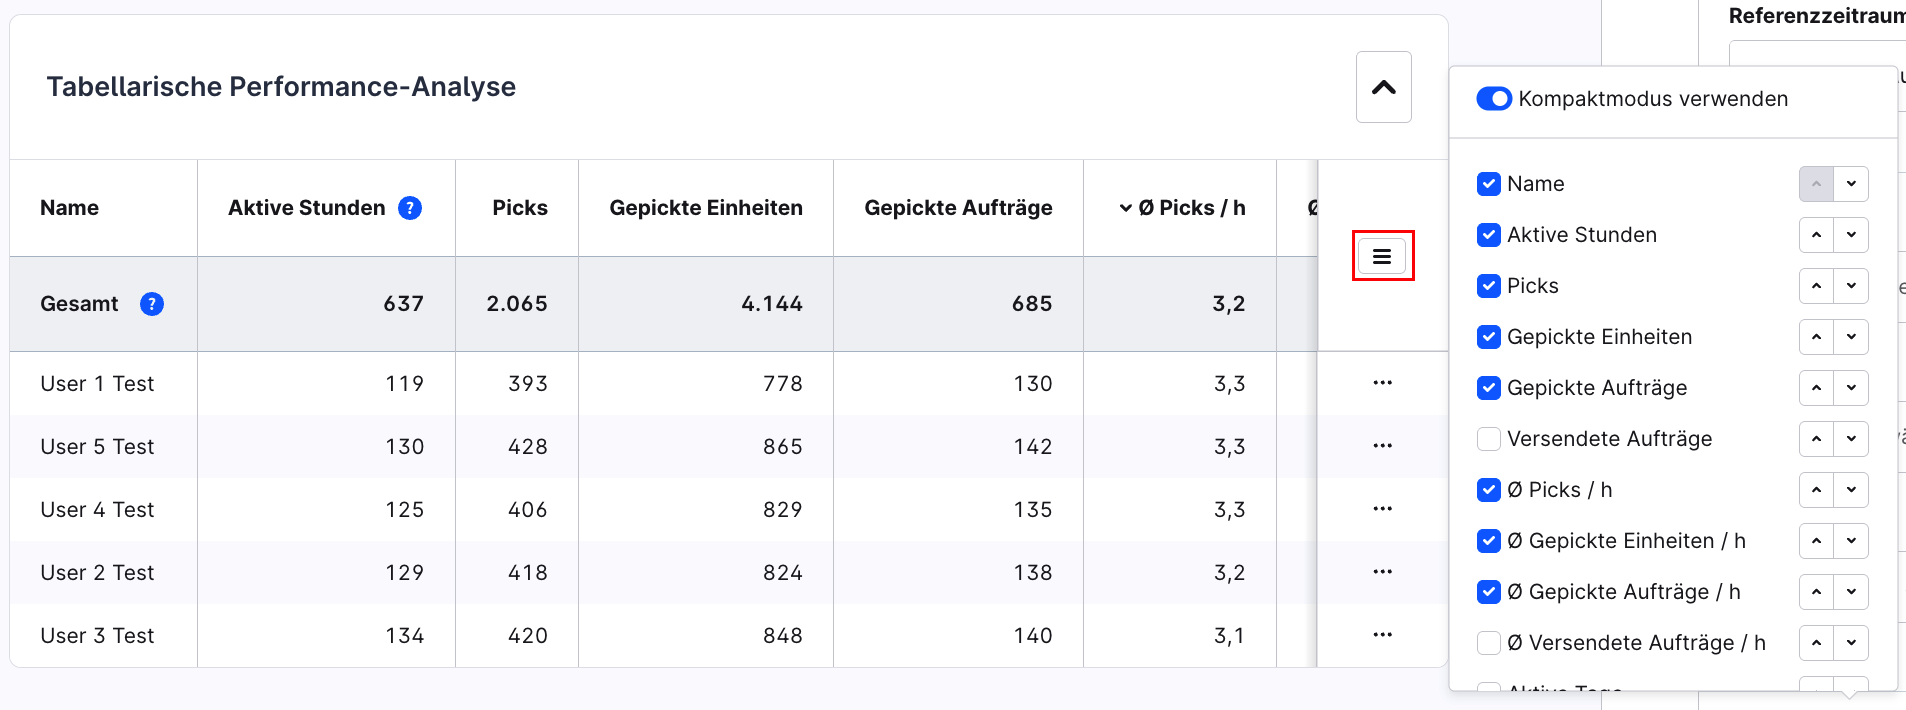Uncheck the Gepickte Einheiten checkbox

pyautogui.click(x=1489, y=337)
